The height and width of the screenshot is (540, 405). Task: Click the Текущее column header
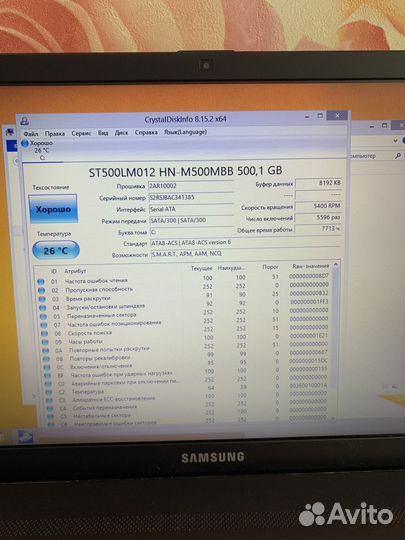click(202, 268)
